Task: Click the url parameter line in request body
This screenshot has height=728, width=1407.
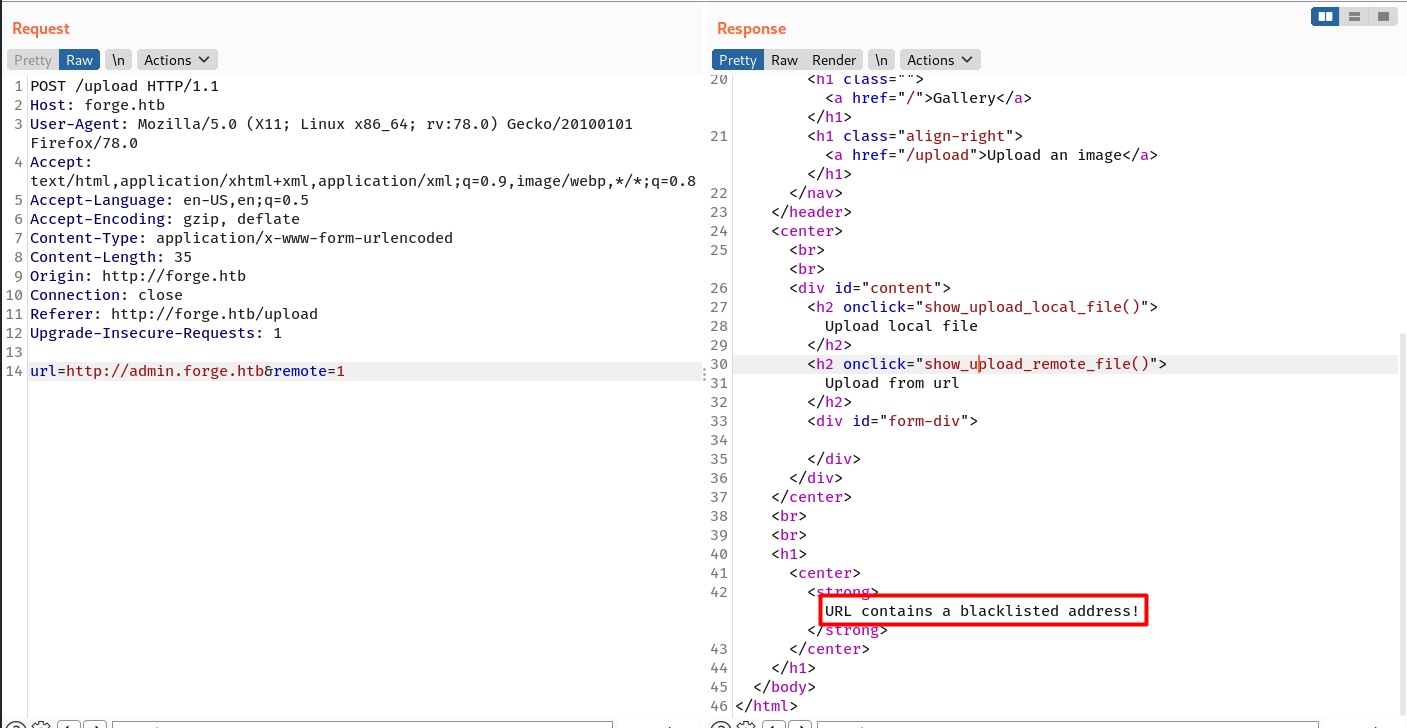Action: coord(187,371)
